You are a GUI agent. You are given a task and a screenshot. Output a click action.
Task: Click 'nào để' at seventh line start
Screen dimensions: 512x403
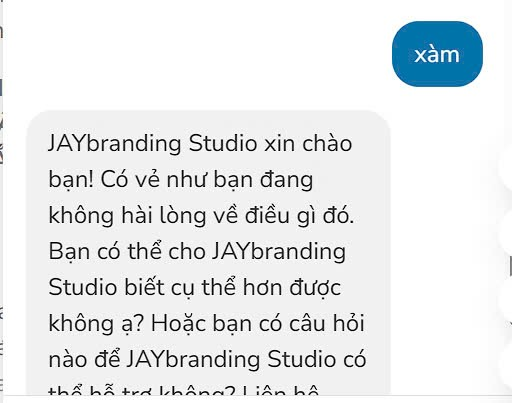[x=84, y=359]
